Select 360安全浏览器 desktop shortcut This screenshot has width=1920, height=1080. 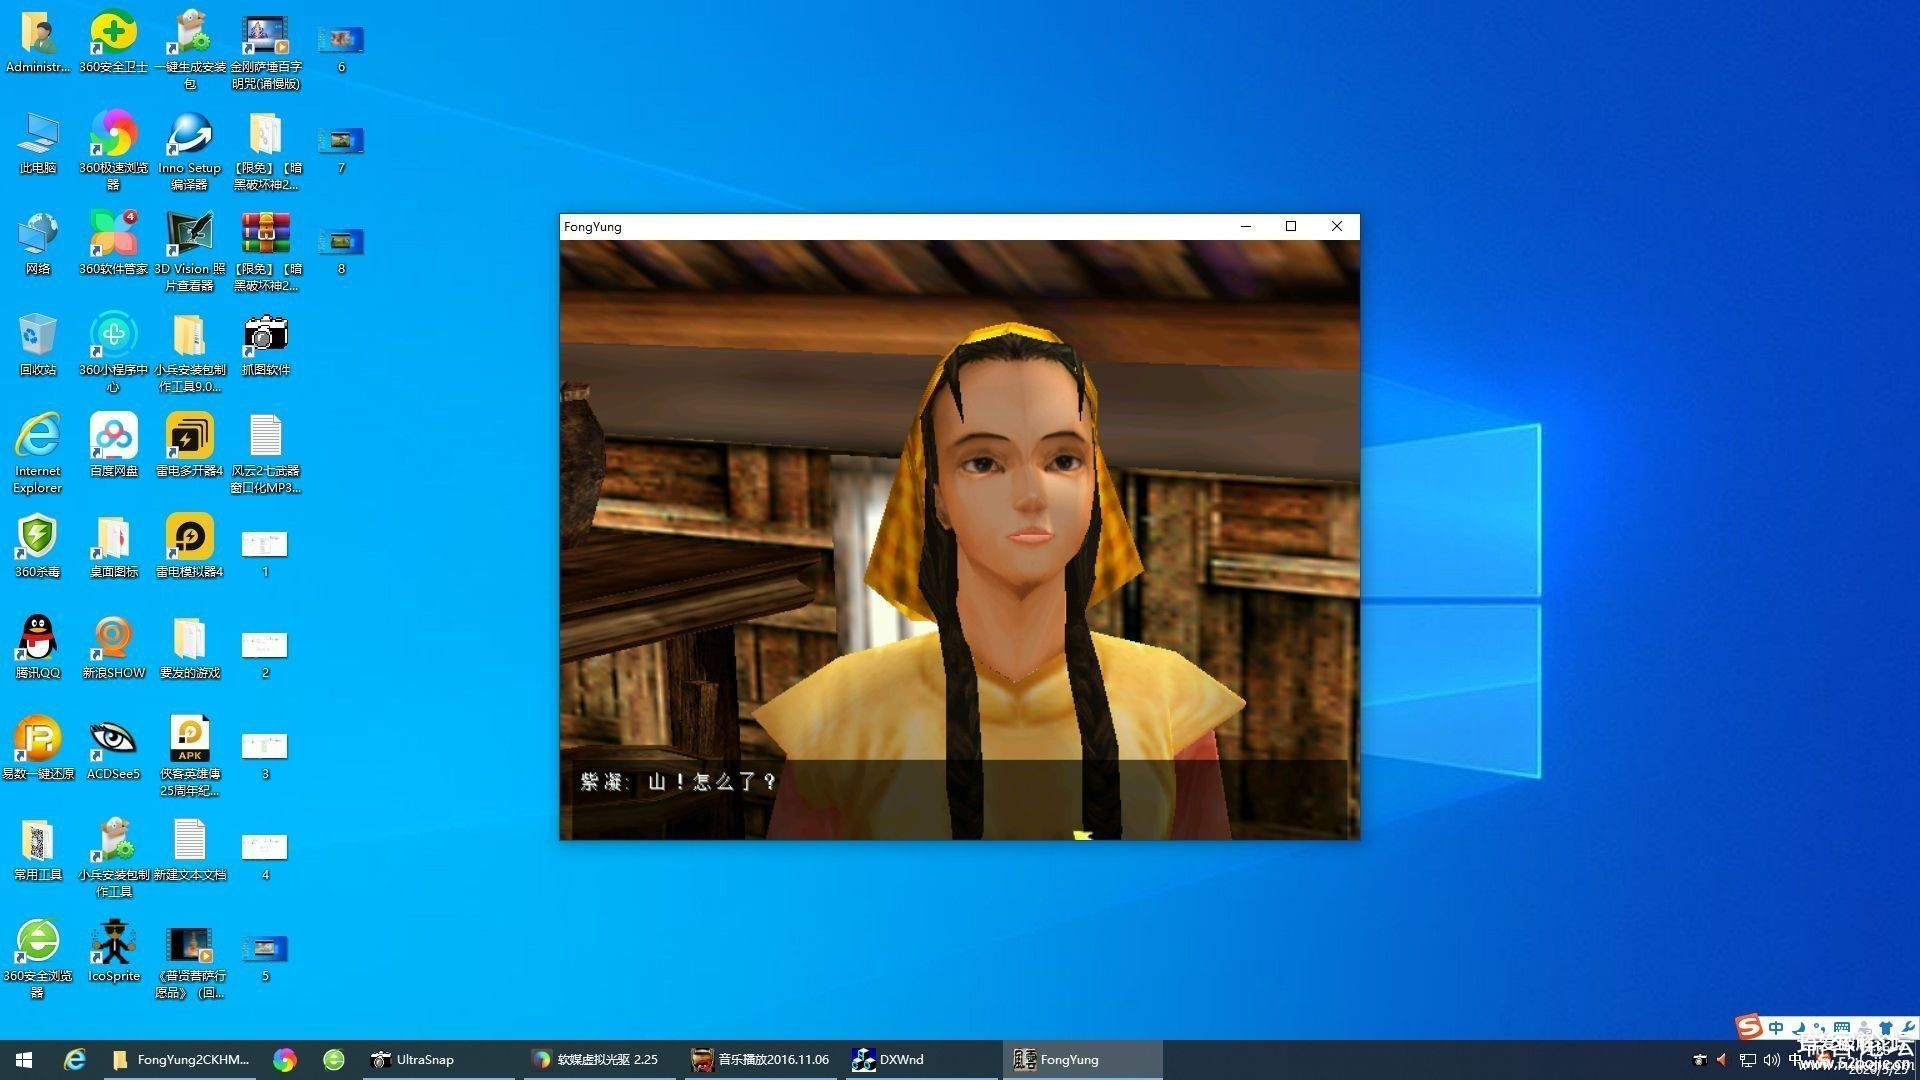38,958
